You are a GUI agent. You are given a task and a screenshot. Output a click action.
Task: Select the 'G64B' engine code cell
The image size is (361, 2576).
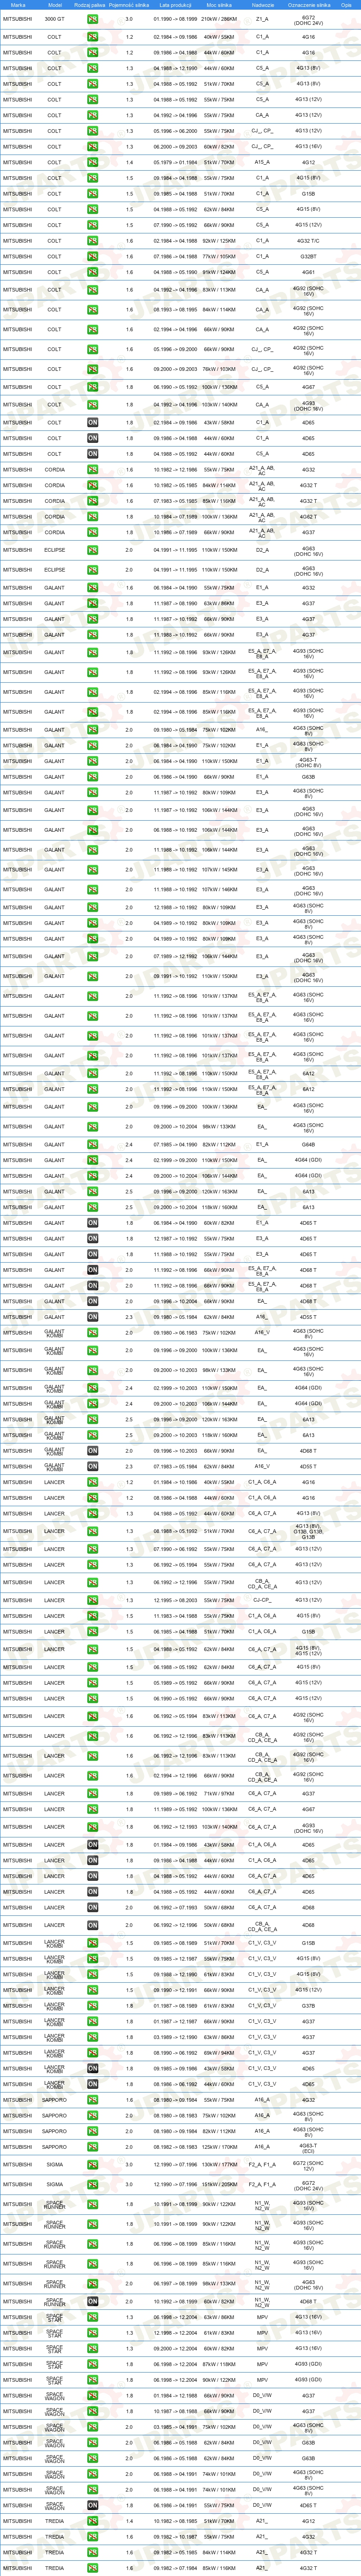pyautogui.click(x=308, y=1144)
